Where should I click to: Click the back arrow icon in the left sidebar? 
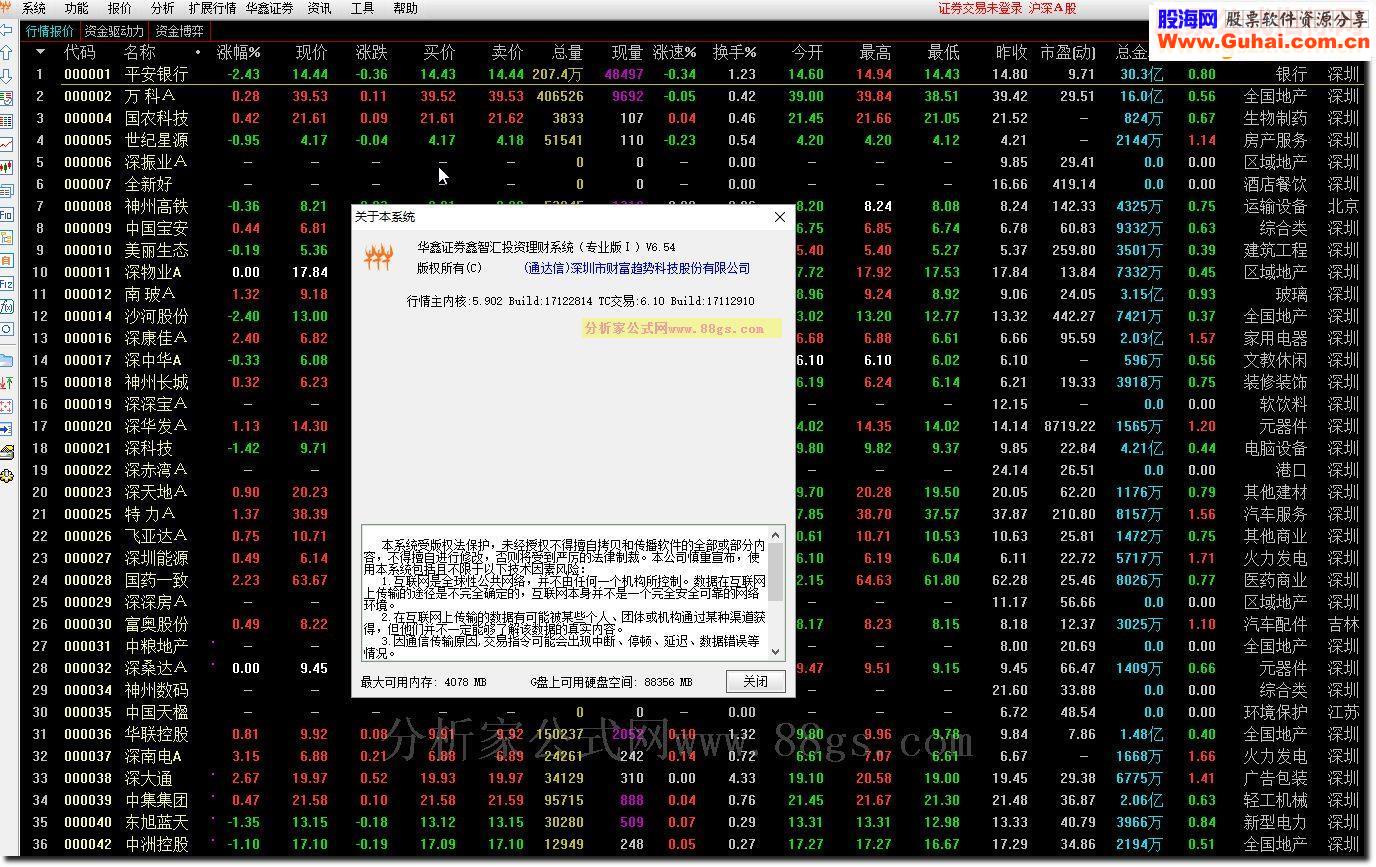tap(6, 30)
